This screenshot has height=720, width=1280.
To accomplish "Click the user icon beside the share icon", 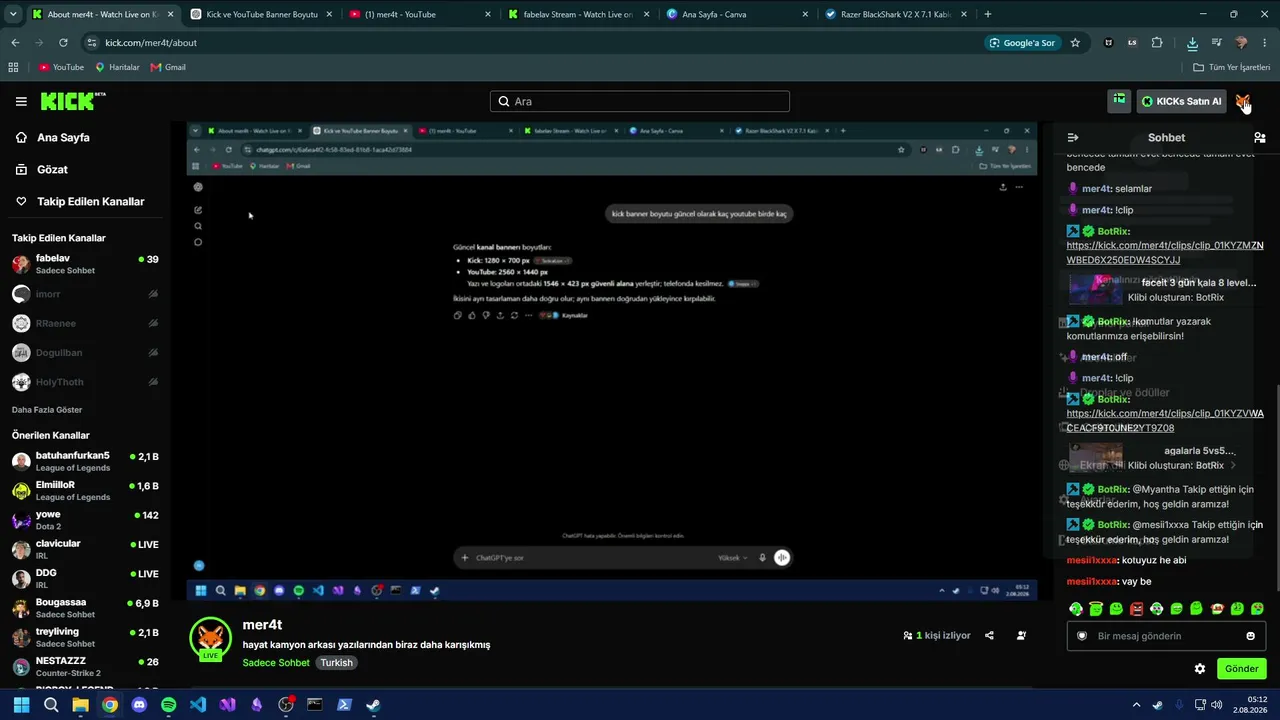I will (1021, 635).
